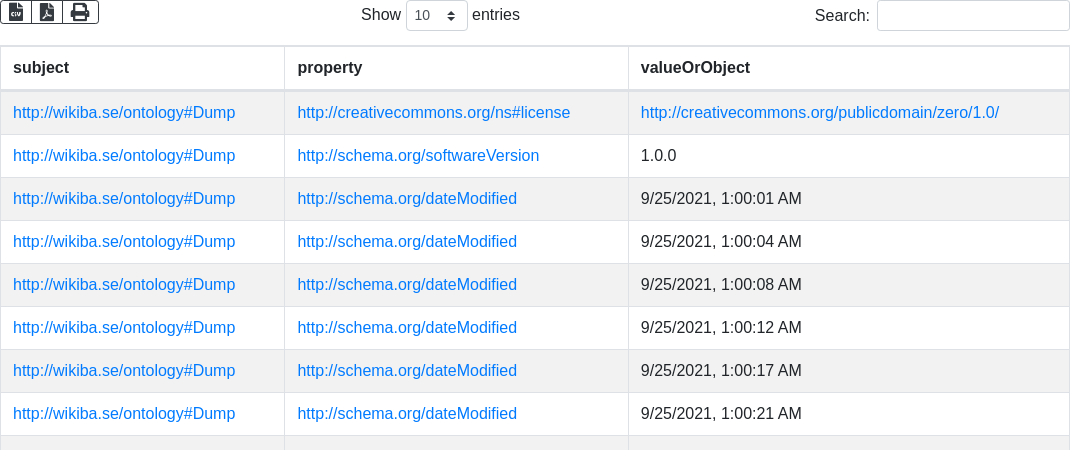Image resolution: width=1070 pixels, height=450 pixels.
Task: Open the entries-per-page dropdown
Action: click(x=436, y=16)
